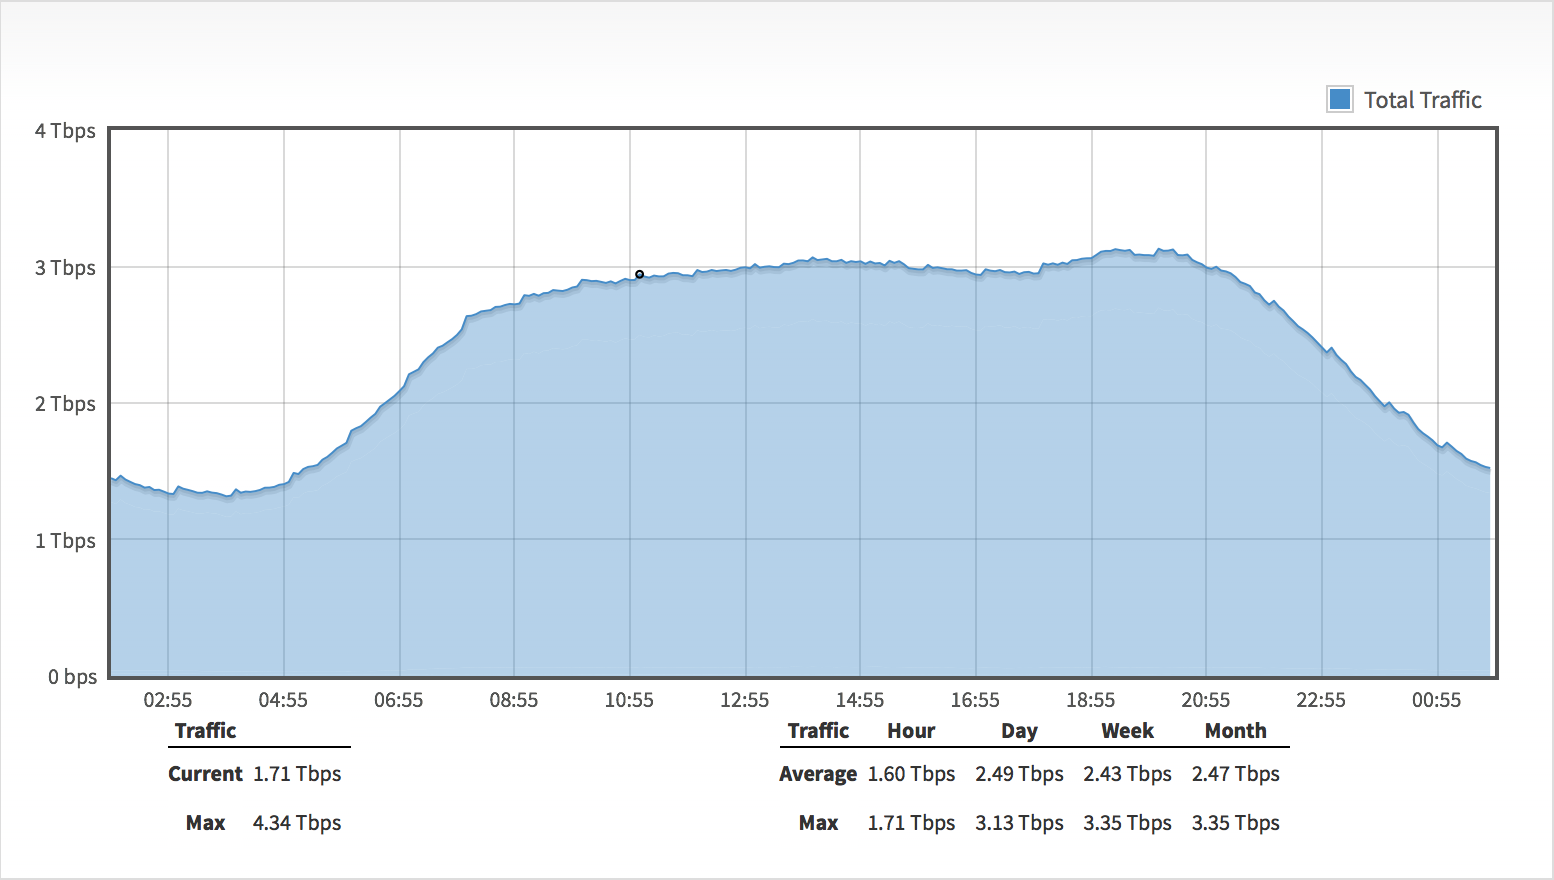Click the monthly average value 2.47 Tbps
The height and width of the screenshot is (880, 1554).
[1235, 774]
